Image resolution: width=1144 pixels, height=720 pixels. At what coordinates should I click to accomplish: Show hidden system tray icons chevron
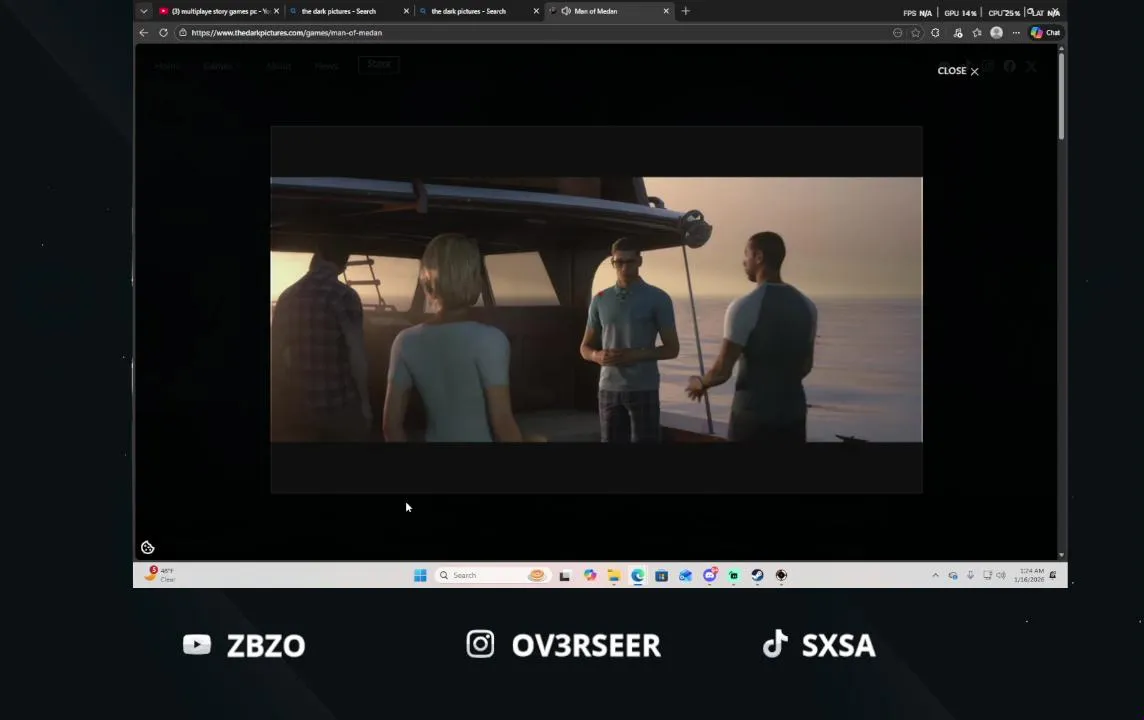pyautogui.click(x=935, y=576)
